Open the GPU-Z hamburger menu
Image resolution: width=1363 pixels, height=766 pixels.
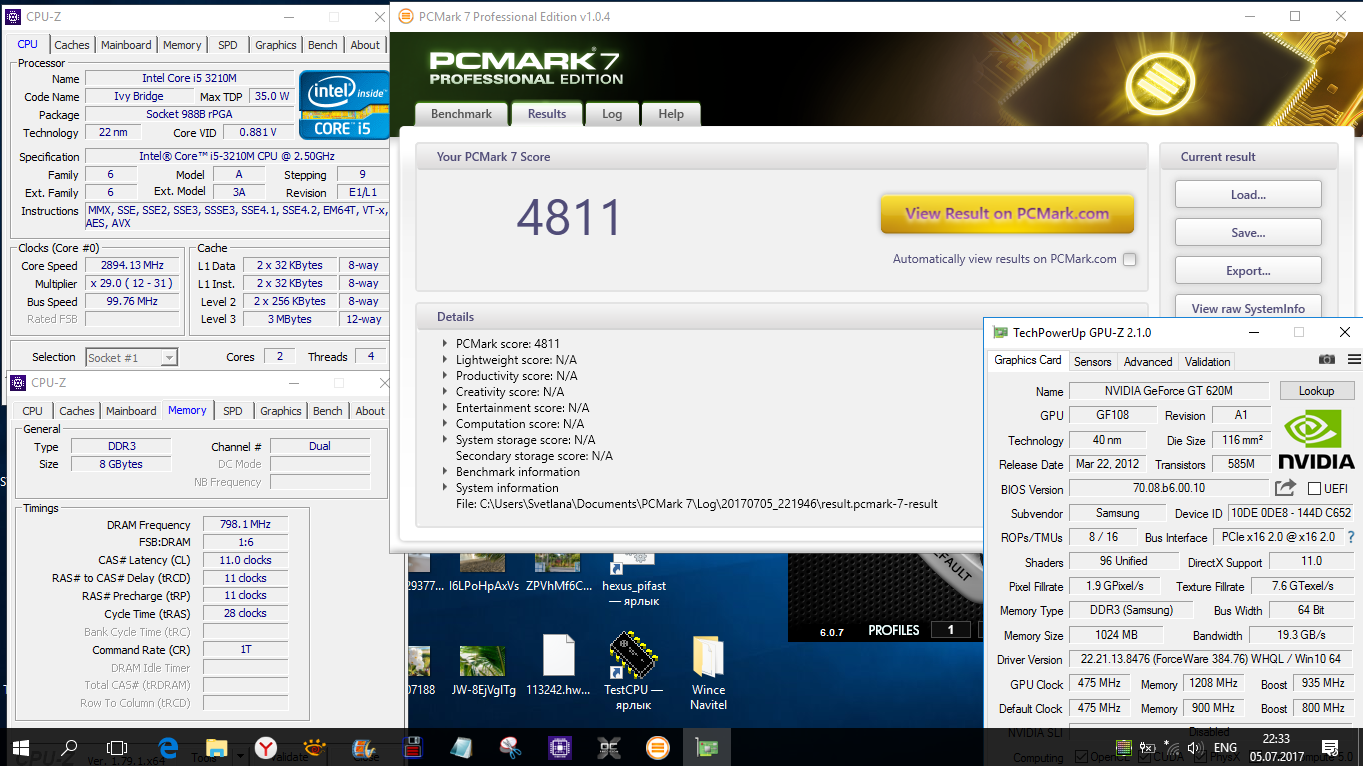(1354, 360)
